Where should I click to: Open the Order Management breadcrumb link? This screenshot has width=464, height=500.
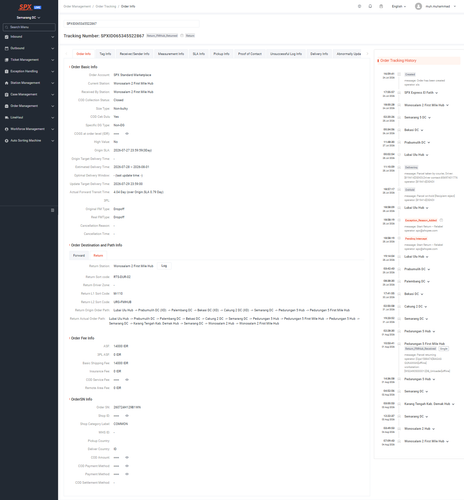77,6
